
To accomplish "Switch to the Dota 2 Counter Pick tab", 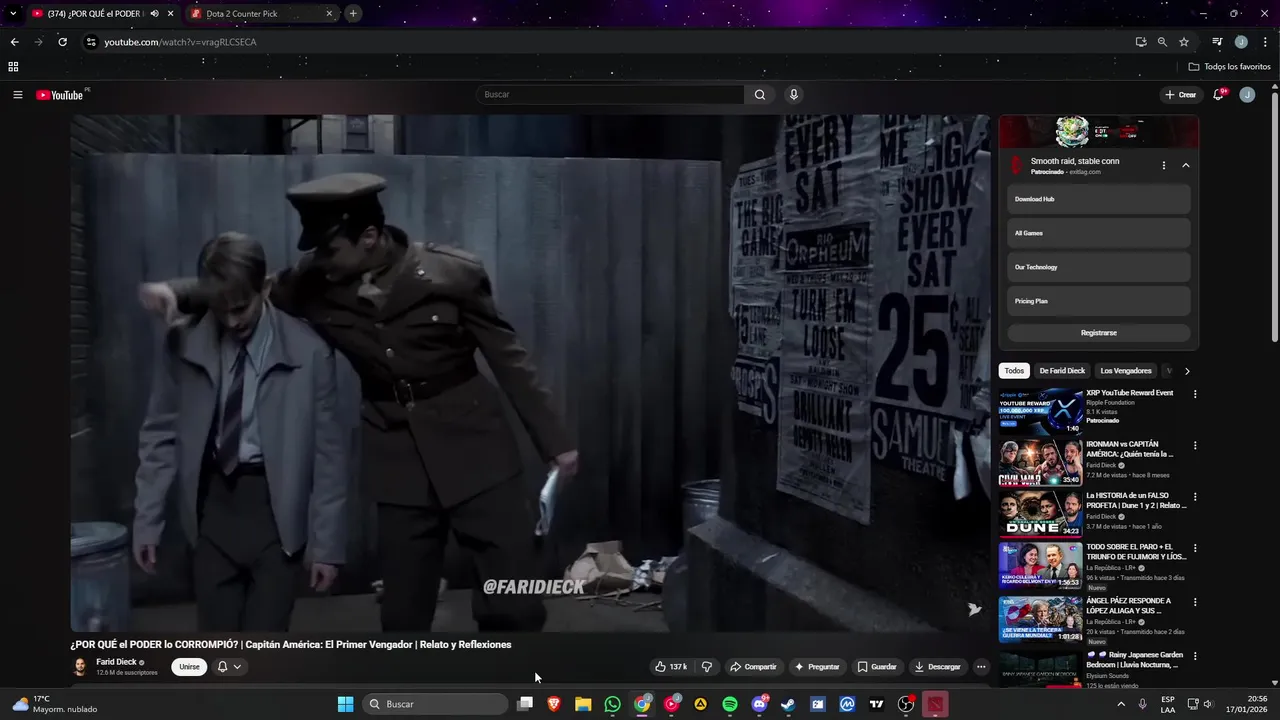I will click(260, 14).
